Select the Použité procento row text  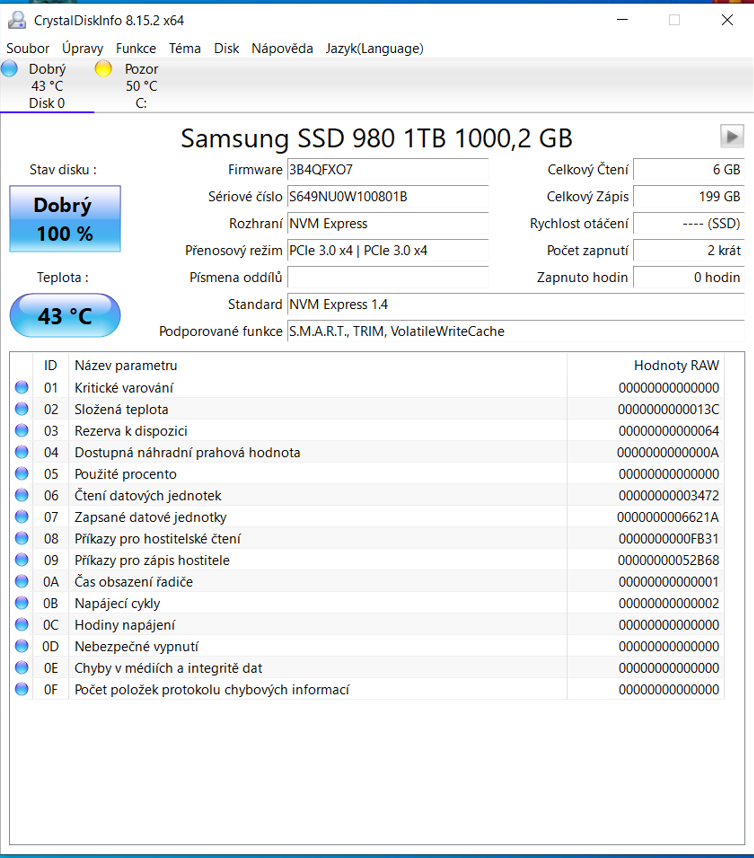point(125,474)
